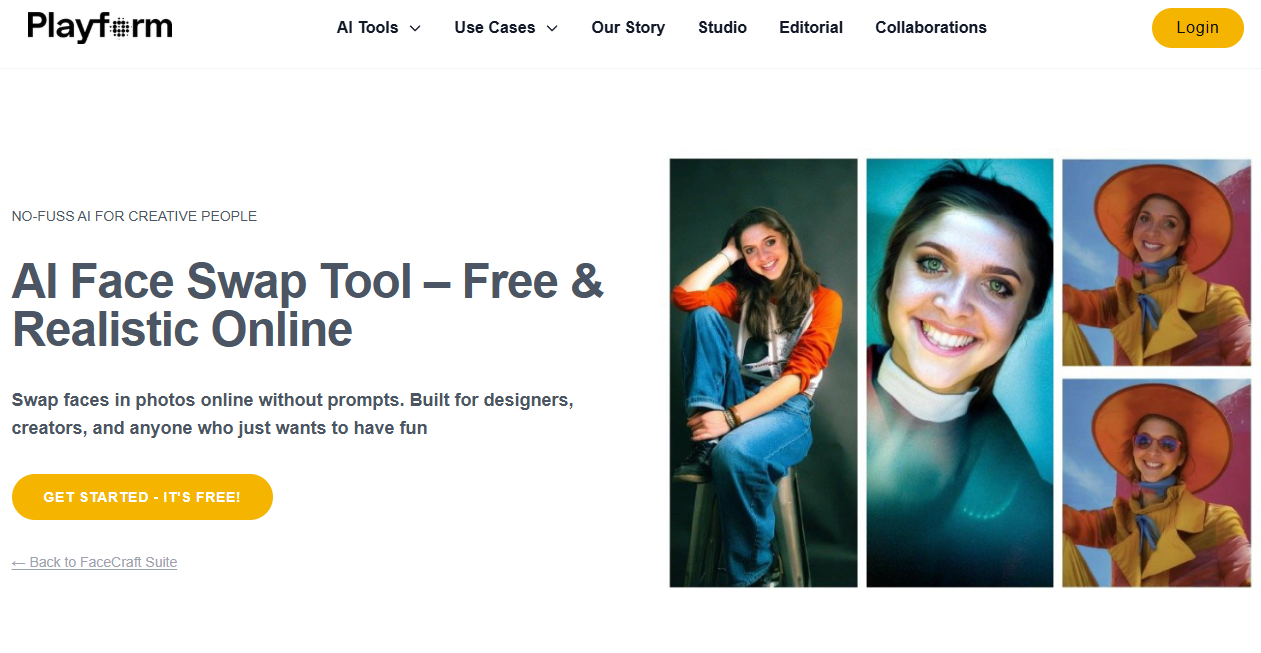Click the Playform logo
The width and height of the screenshot is (1261, 653).
(99, 27)
